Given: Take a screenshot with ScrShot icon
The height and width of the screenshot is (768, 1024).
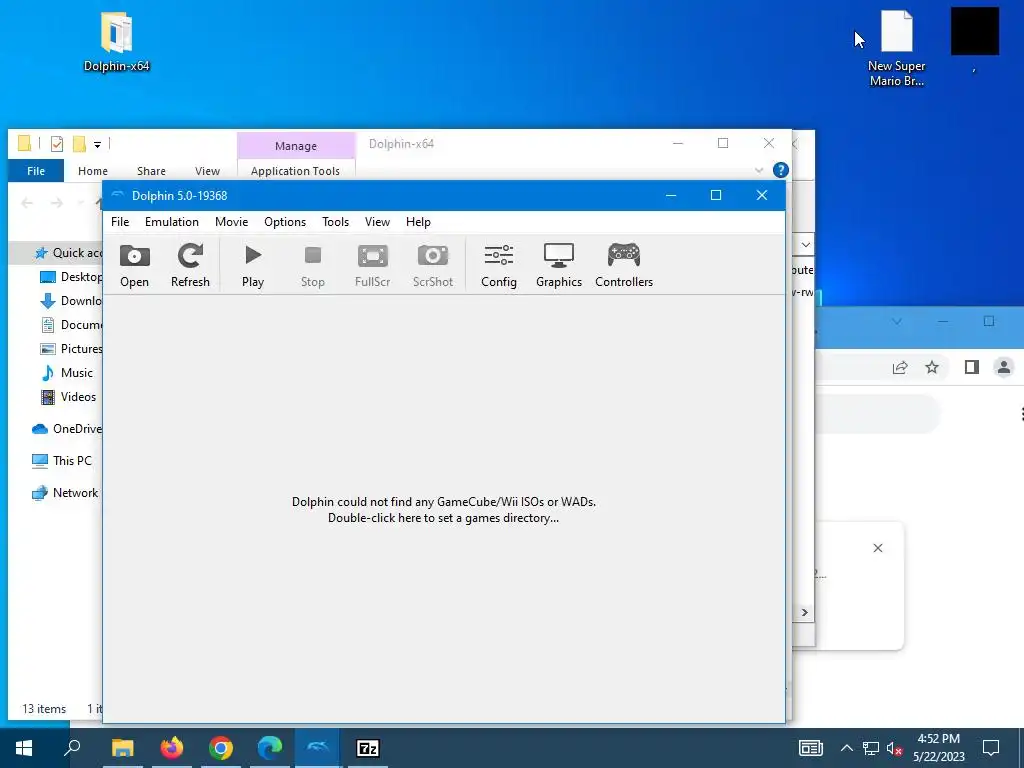Looking at the screenshot, I should (x=432, y=265).
